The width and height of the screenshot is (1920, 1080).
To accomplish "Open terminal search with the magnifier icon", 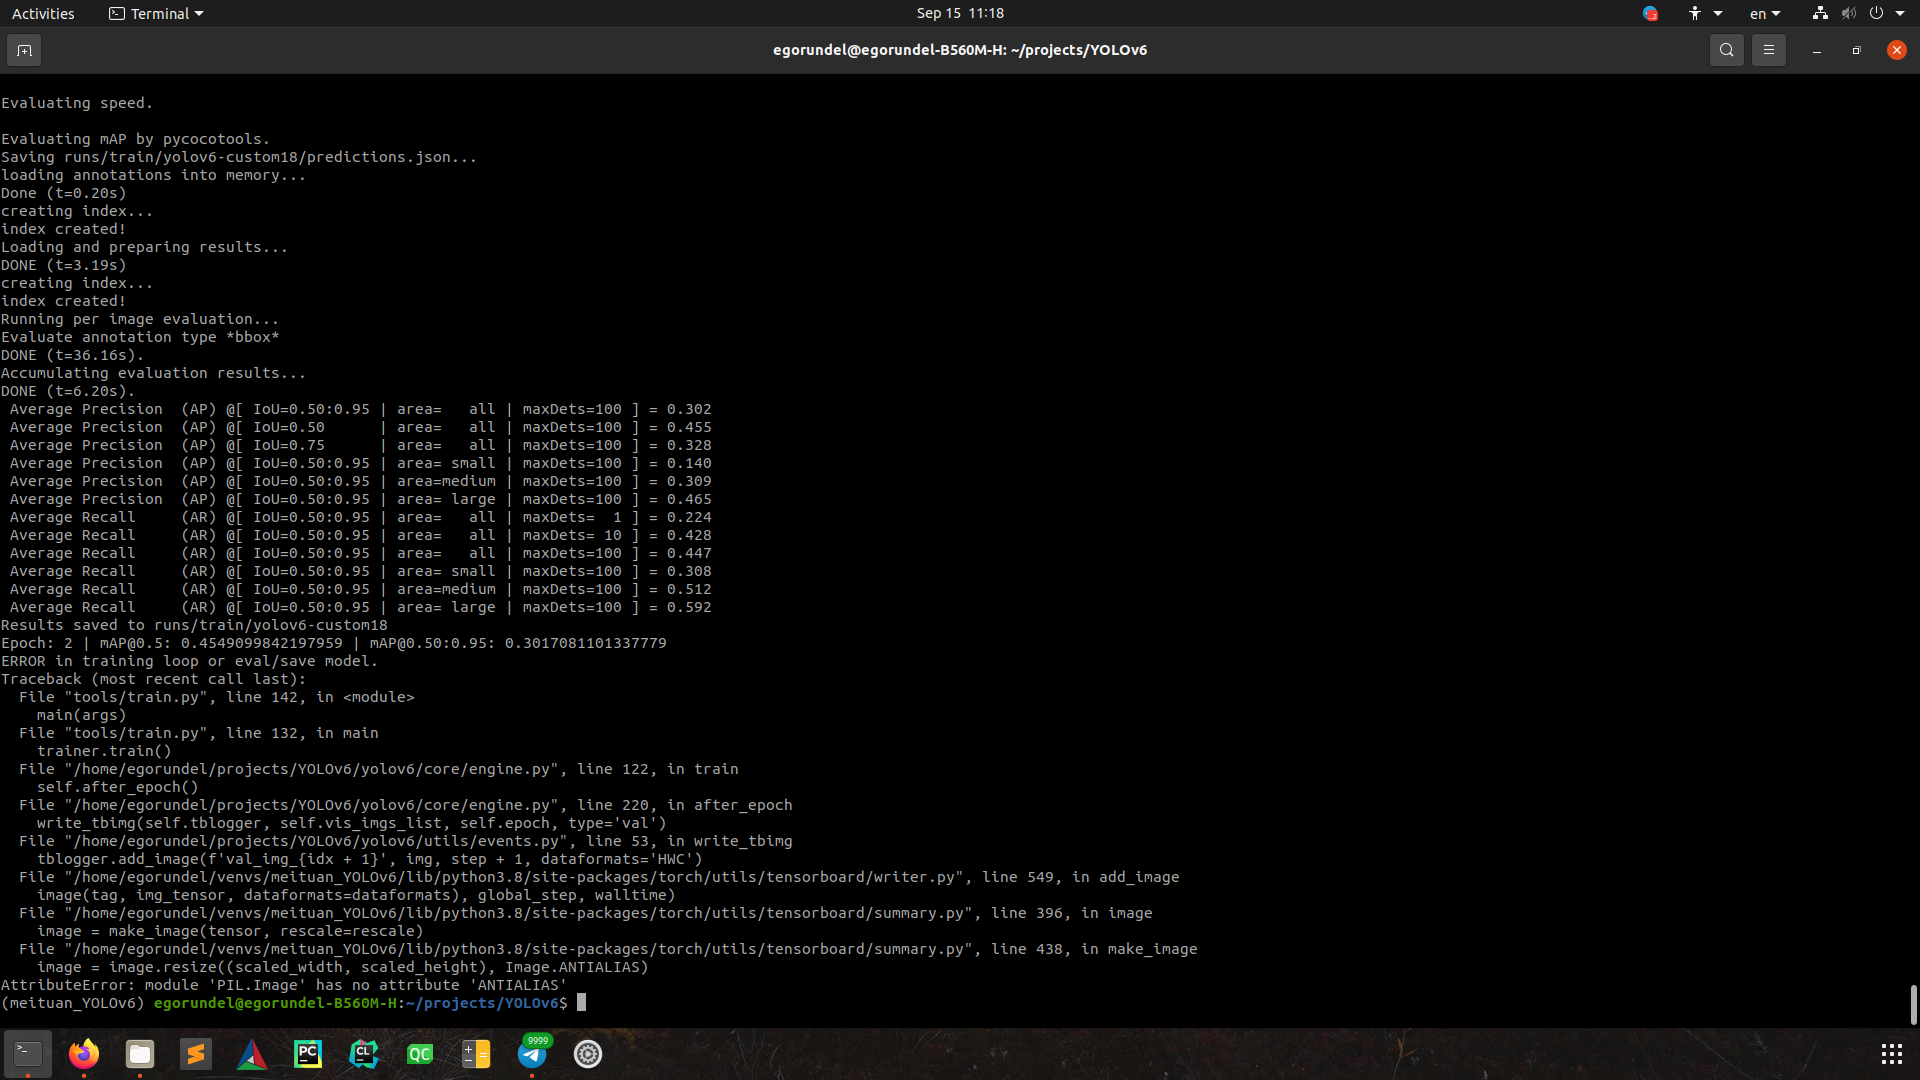I will (x=1727, y=49).
